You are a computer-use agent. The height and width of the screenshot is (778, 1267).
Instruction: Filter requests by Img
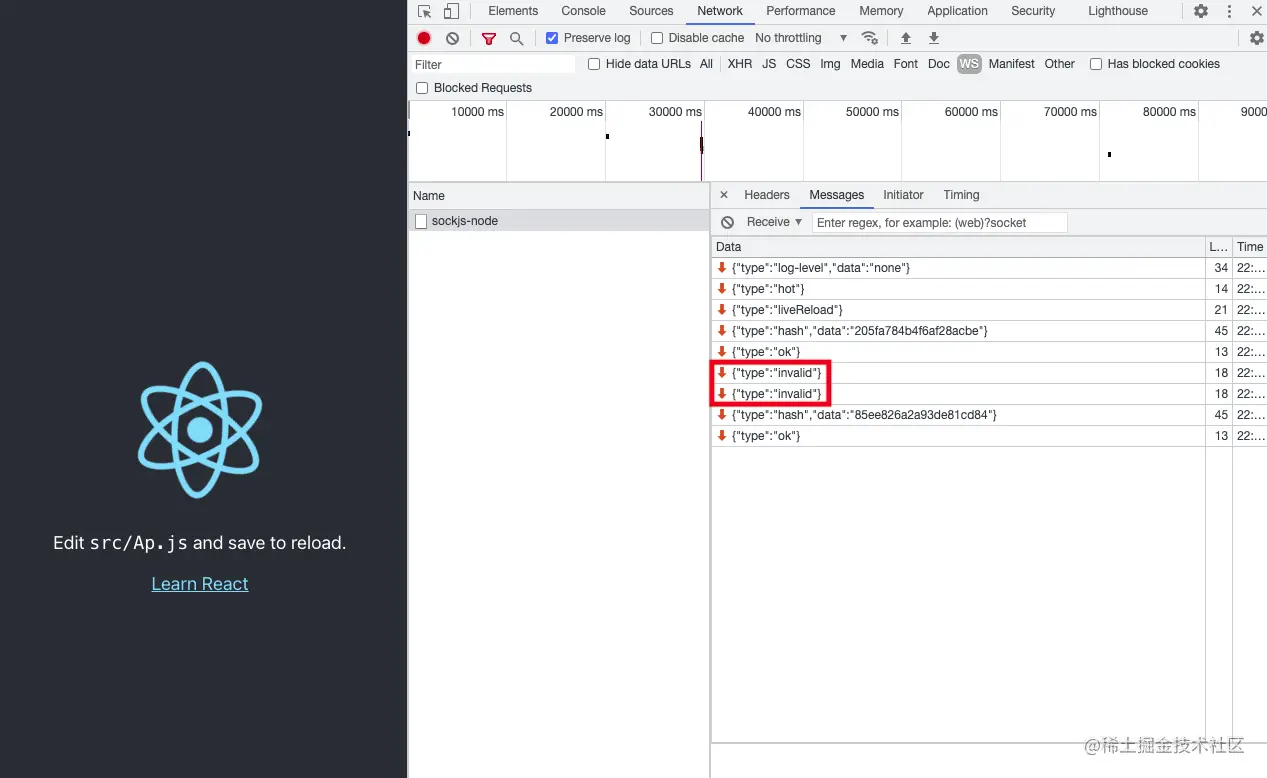(830, 64)
